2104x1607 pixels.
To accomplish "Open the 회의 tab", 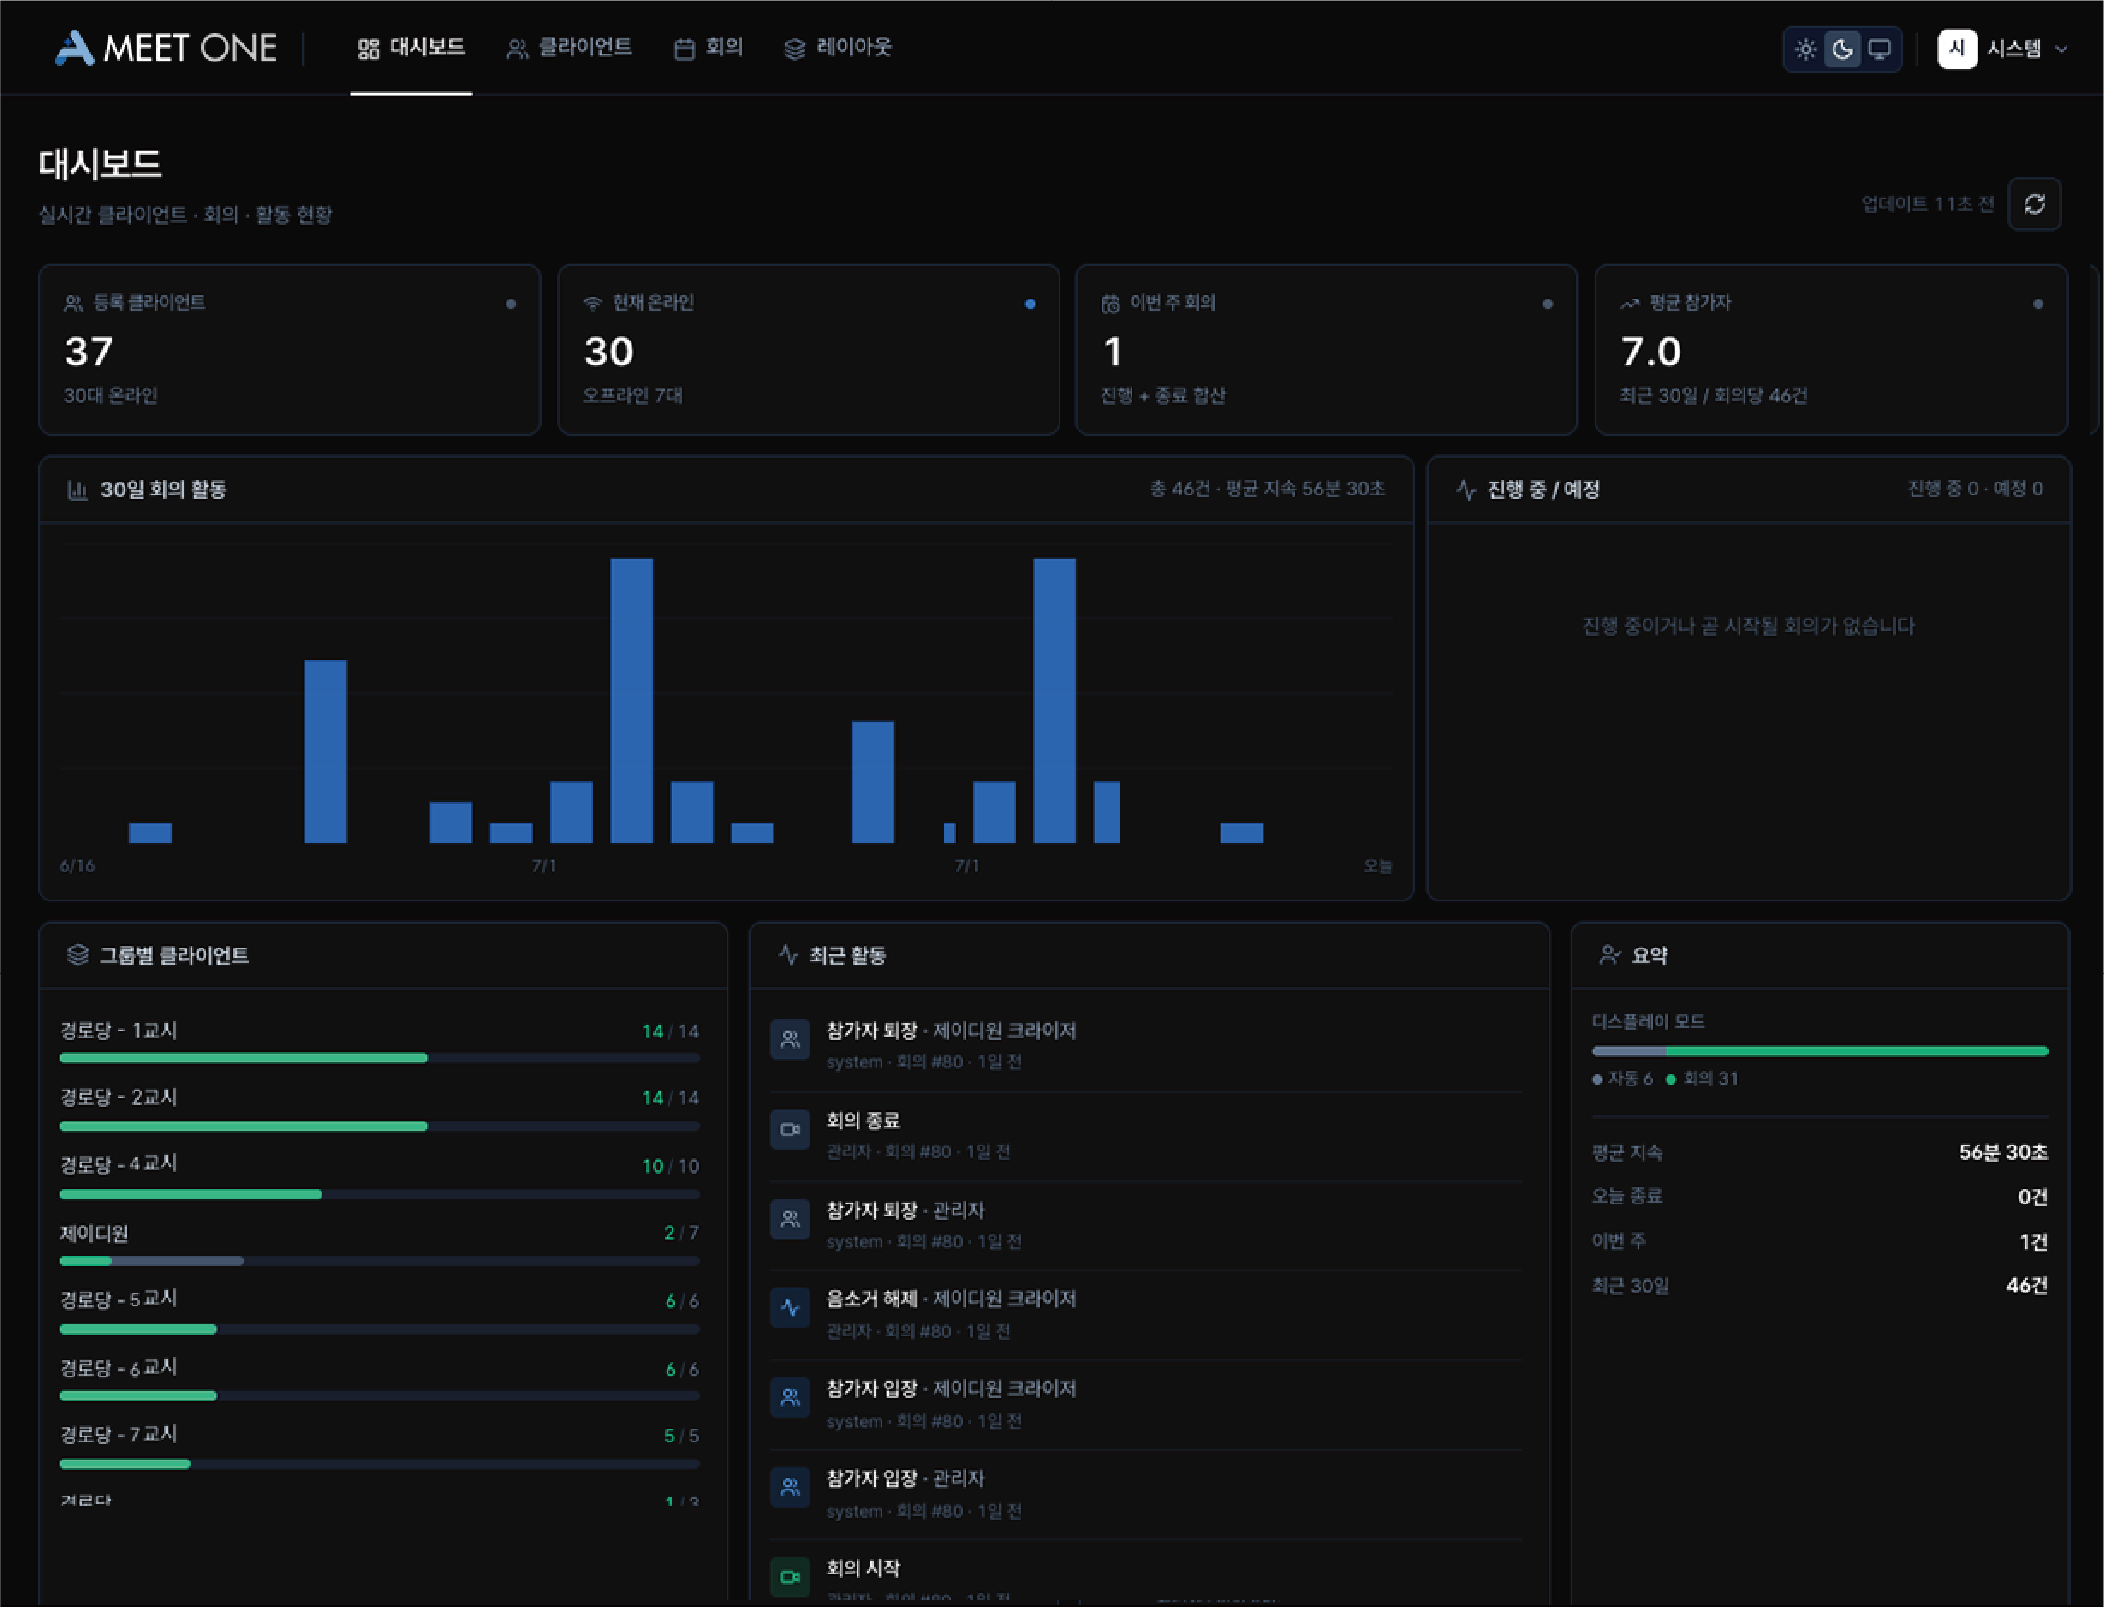I will [x=708, y=48].
